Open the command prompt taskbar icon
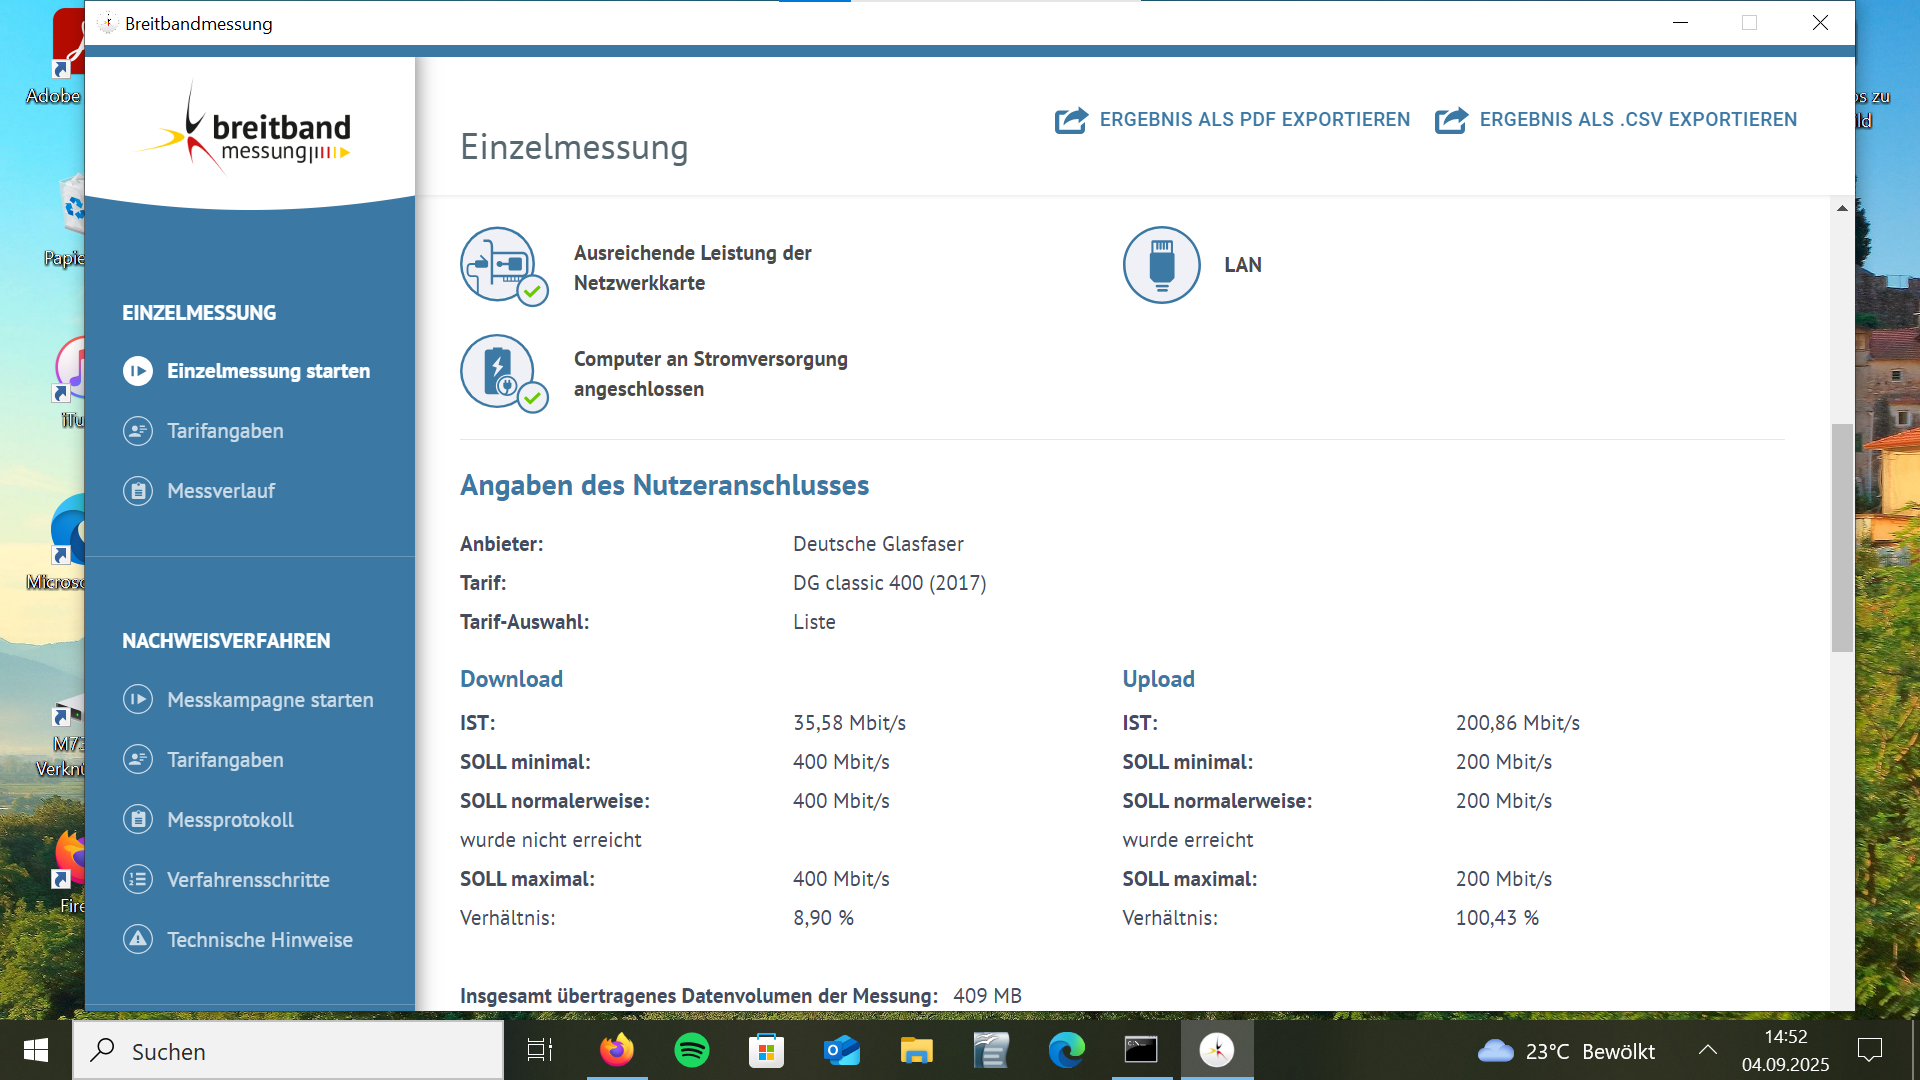This screenshot has height=1080, width=1920. click(x=1141, y=1050)
